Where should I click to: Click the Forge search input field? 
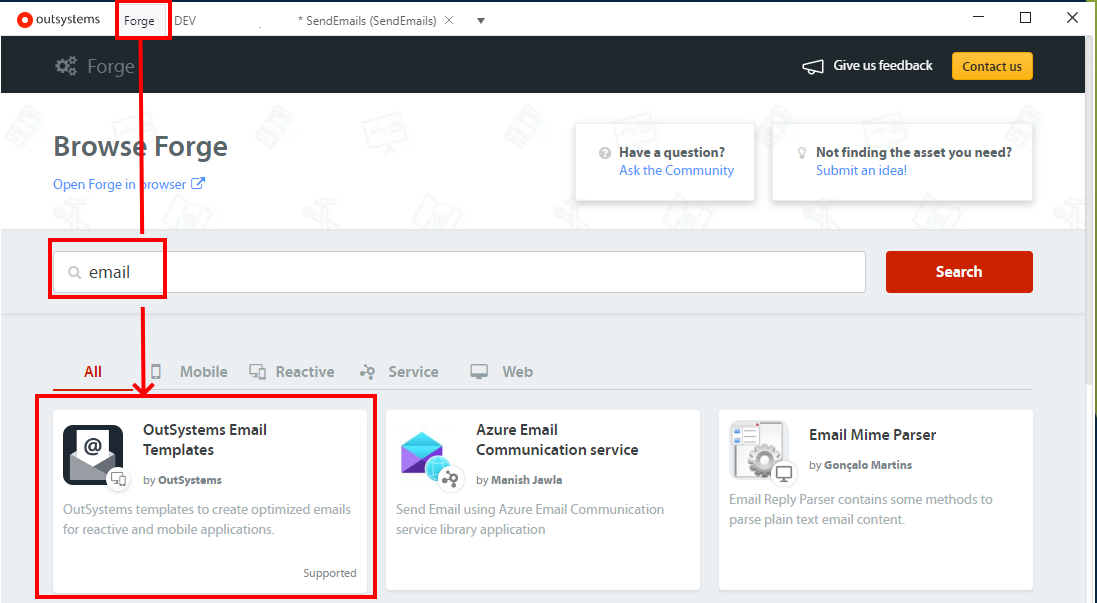pos(459,272)
